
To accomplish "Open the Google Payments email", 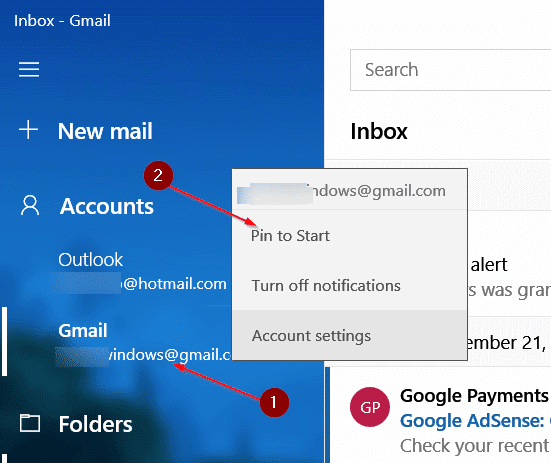I will click(x=474, y=396).
